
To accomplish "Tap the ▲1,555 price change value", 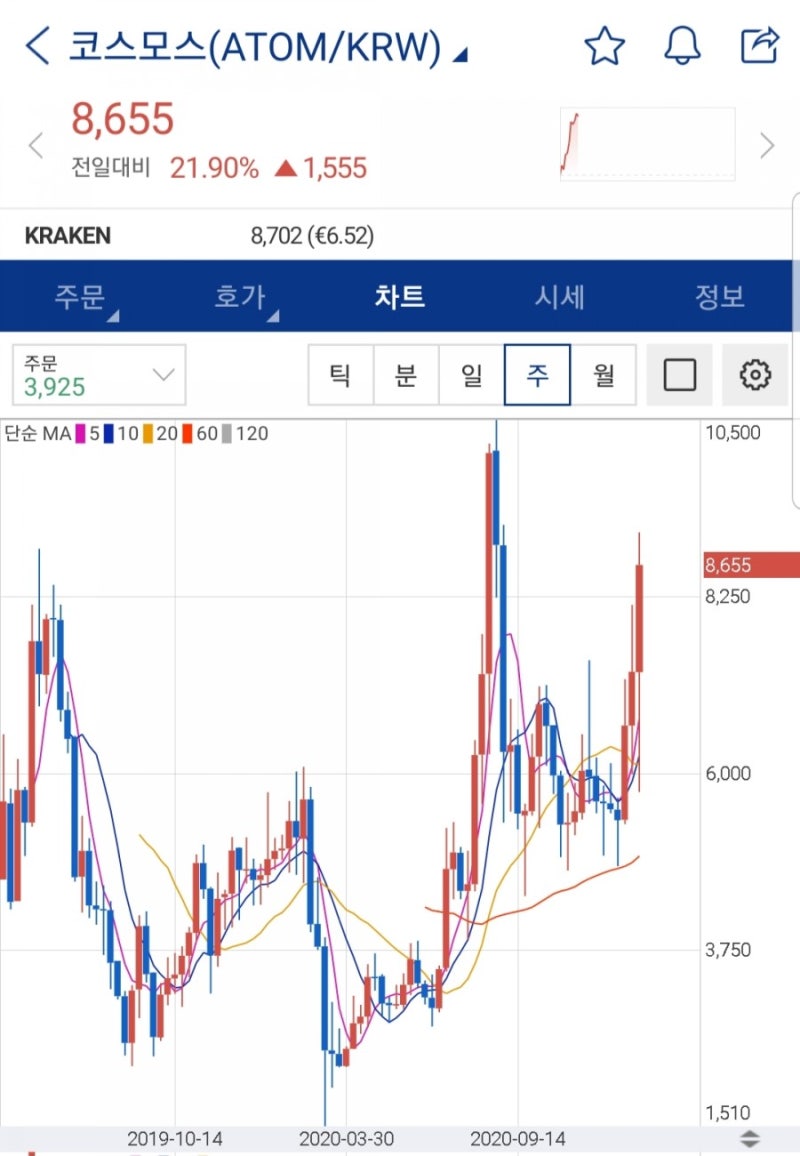I will click(321, 168).
